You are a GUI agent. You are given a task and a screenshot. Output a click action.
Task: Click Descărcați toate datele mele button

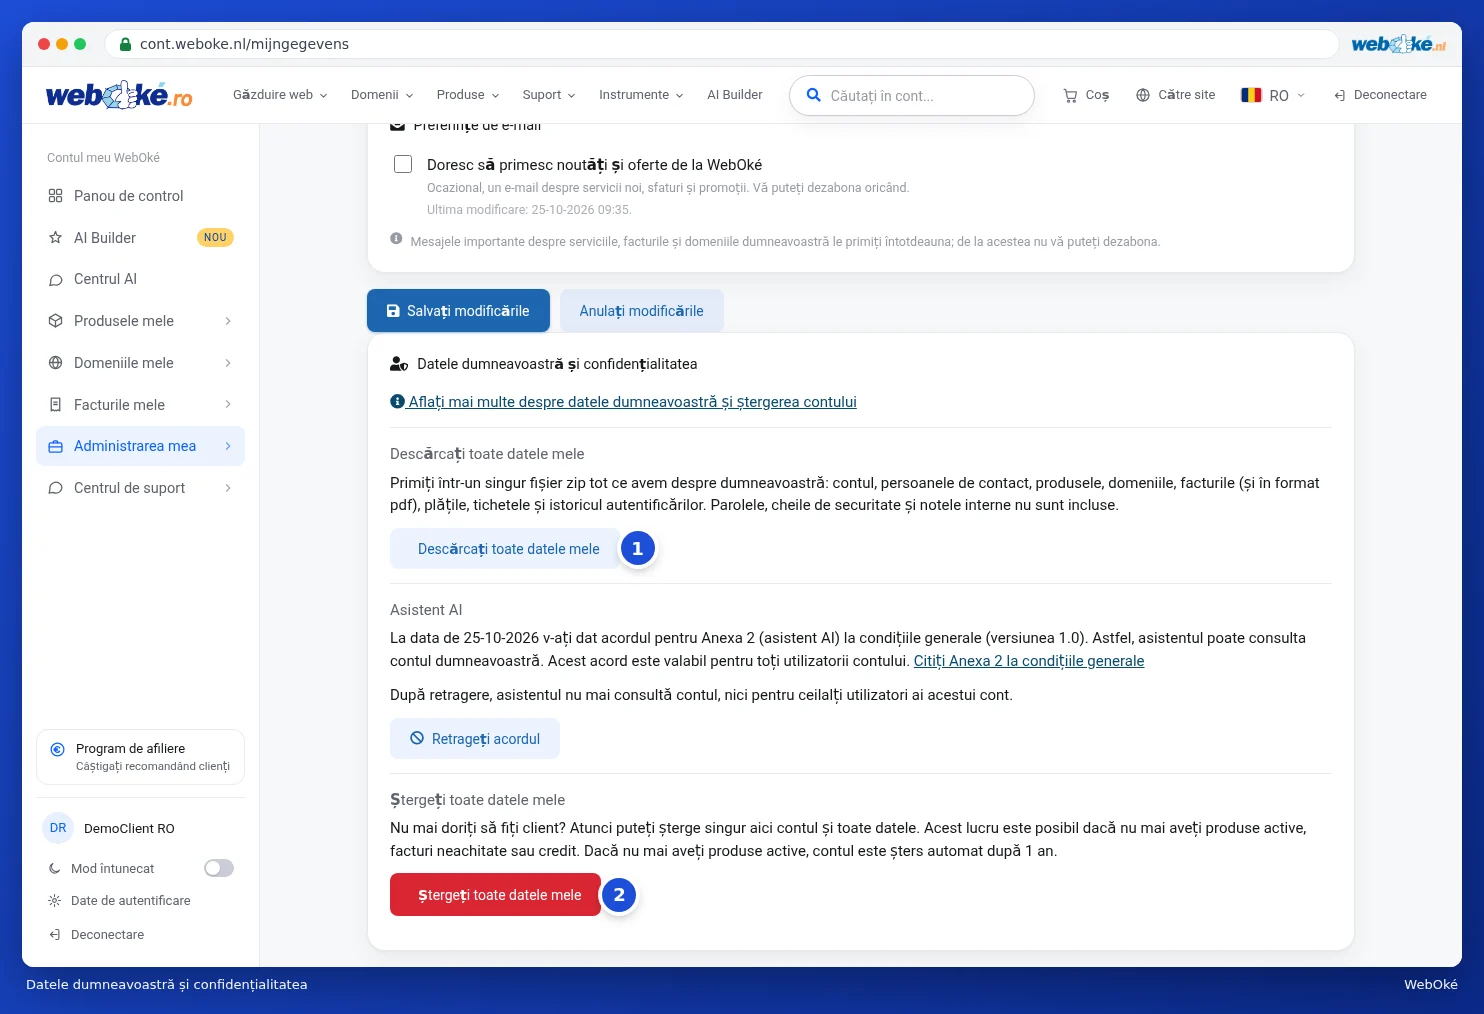click(x=505, y=549)
